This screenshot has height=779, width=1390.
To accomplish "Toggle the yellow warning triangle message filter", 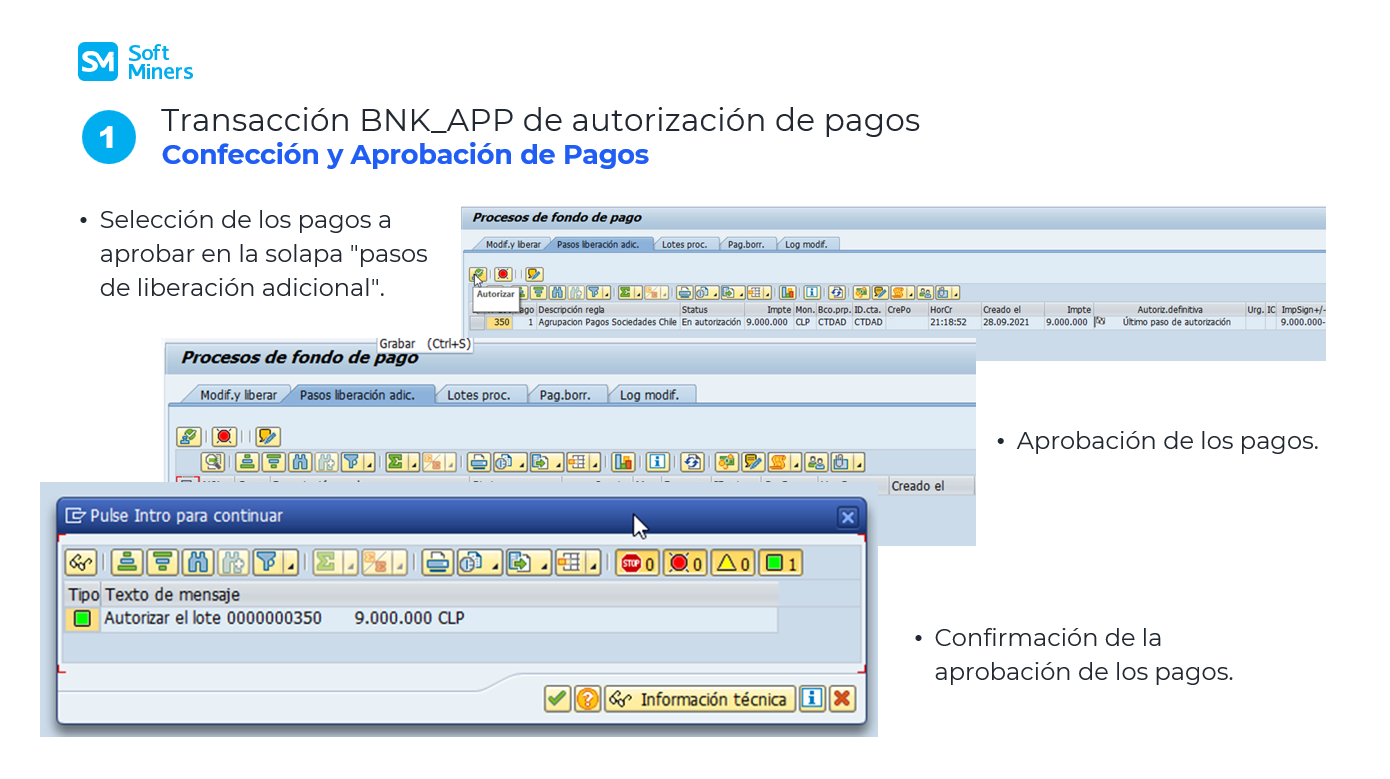I will click(x=733, y=563).
